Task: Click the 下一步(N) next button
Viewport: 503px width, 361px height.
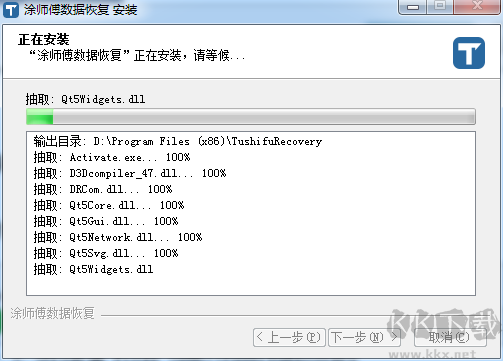Action: pos(364,337)
